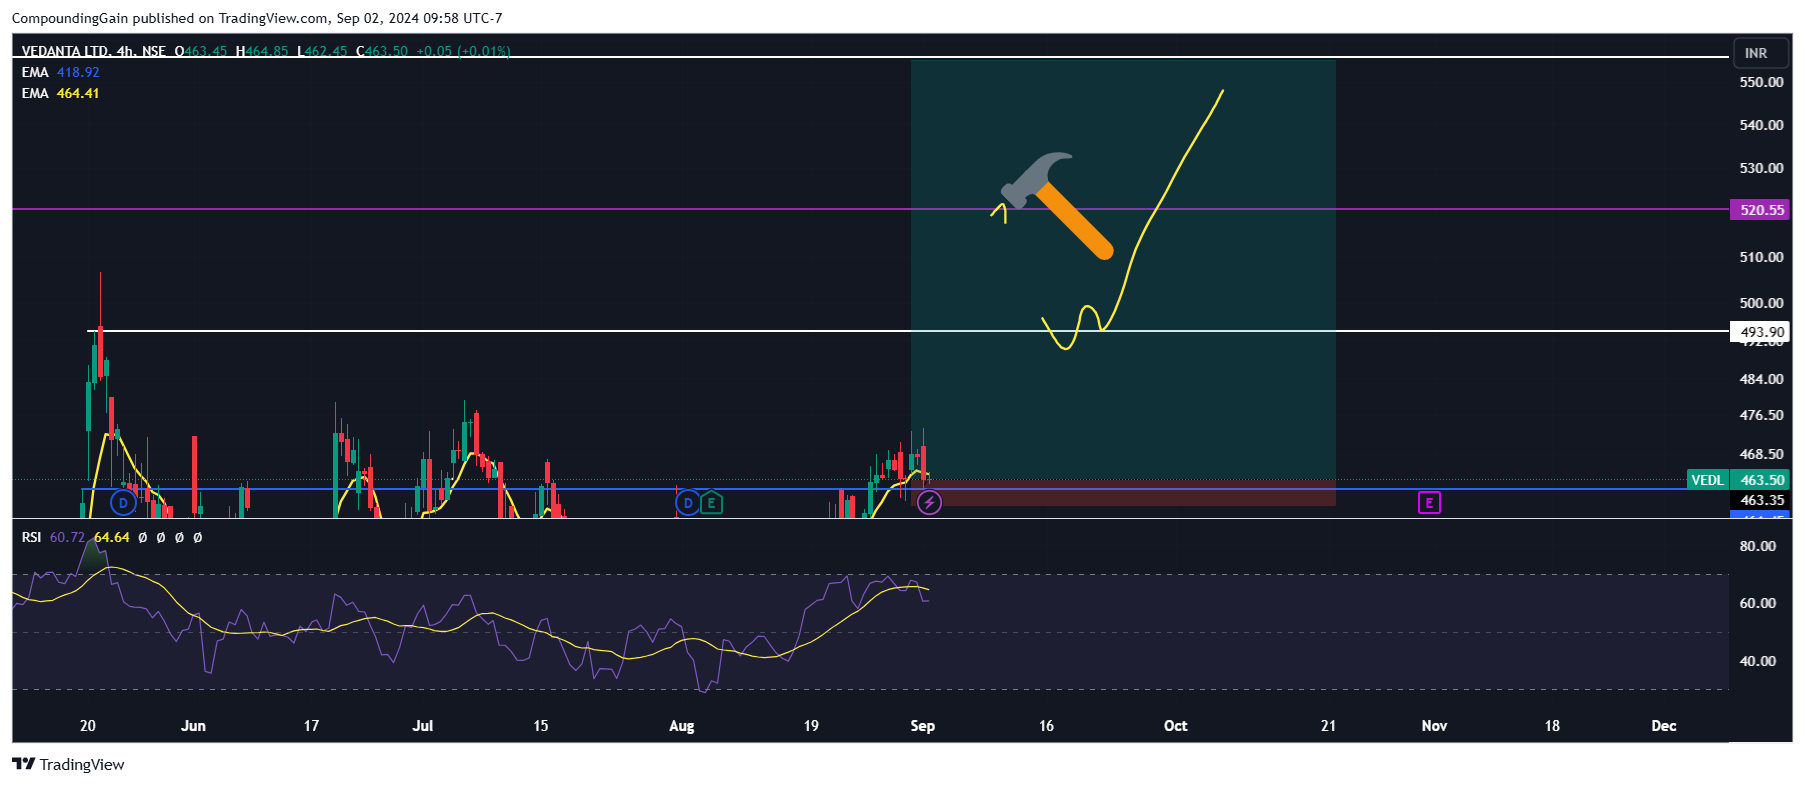Open the purple E earnings marker near Nov
Image resolution: width=1805 pixels, height=785 pixels.
[x=1429, y=503]
